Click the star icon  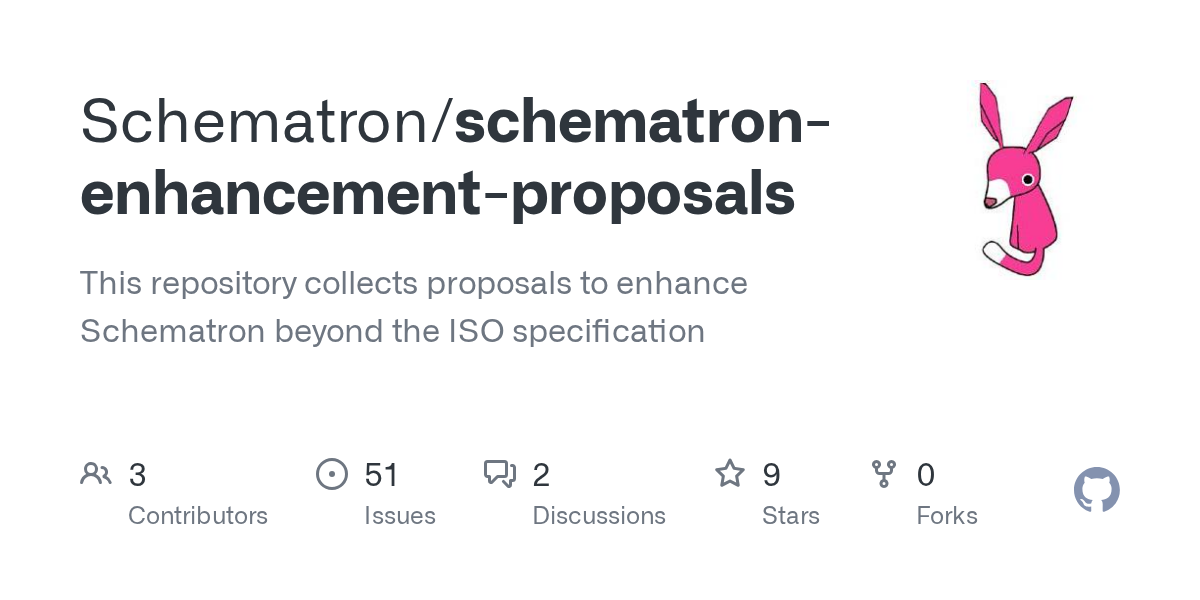click(730, 474)
